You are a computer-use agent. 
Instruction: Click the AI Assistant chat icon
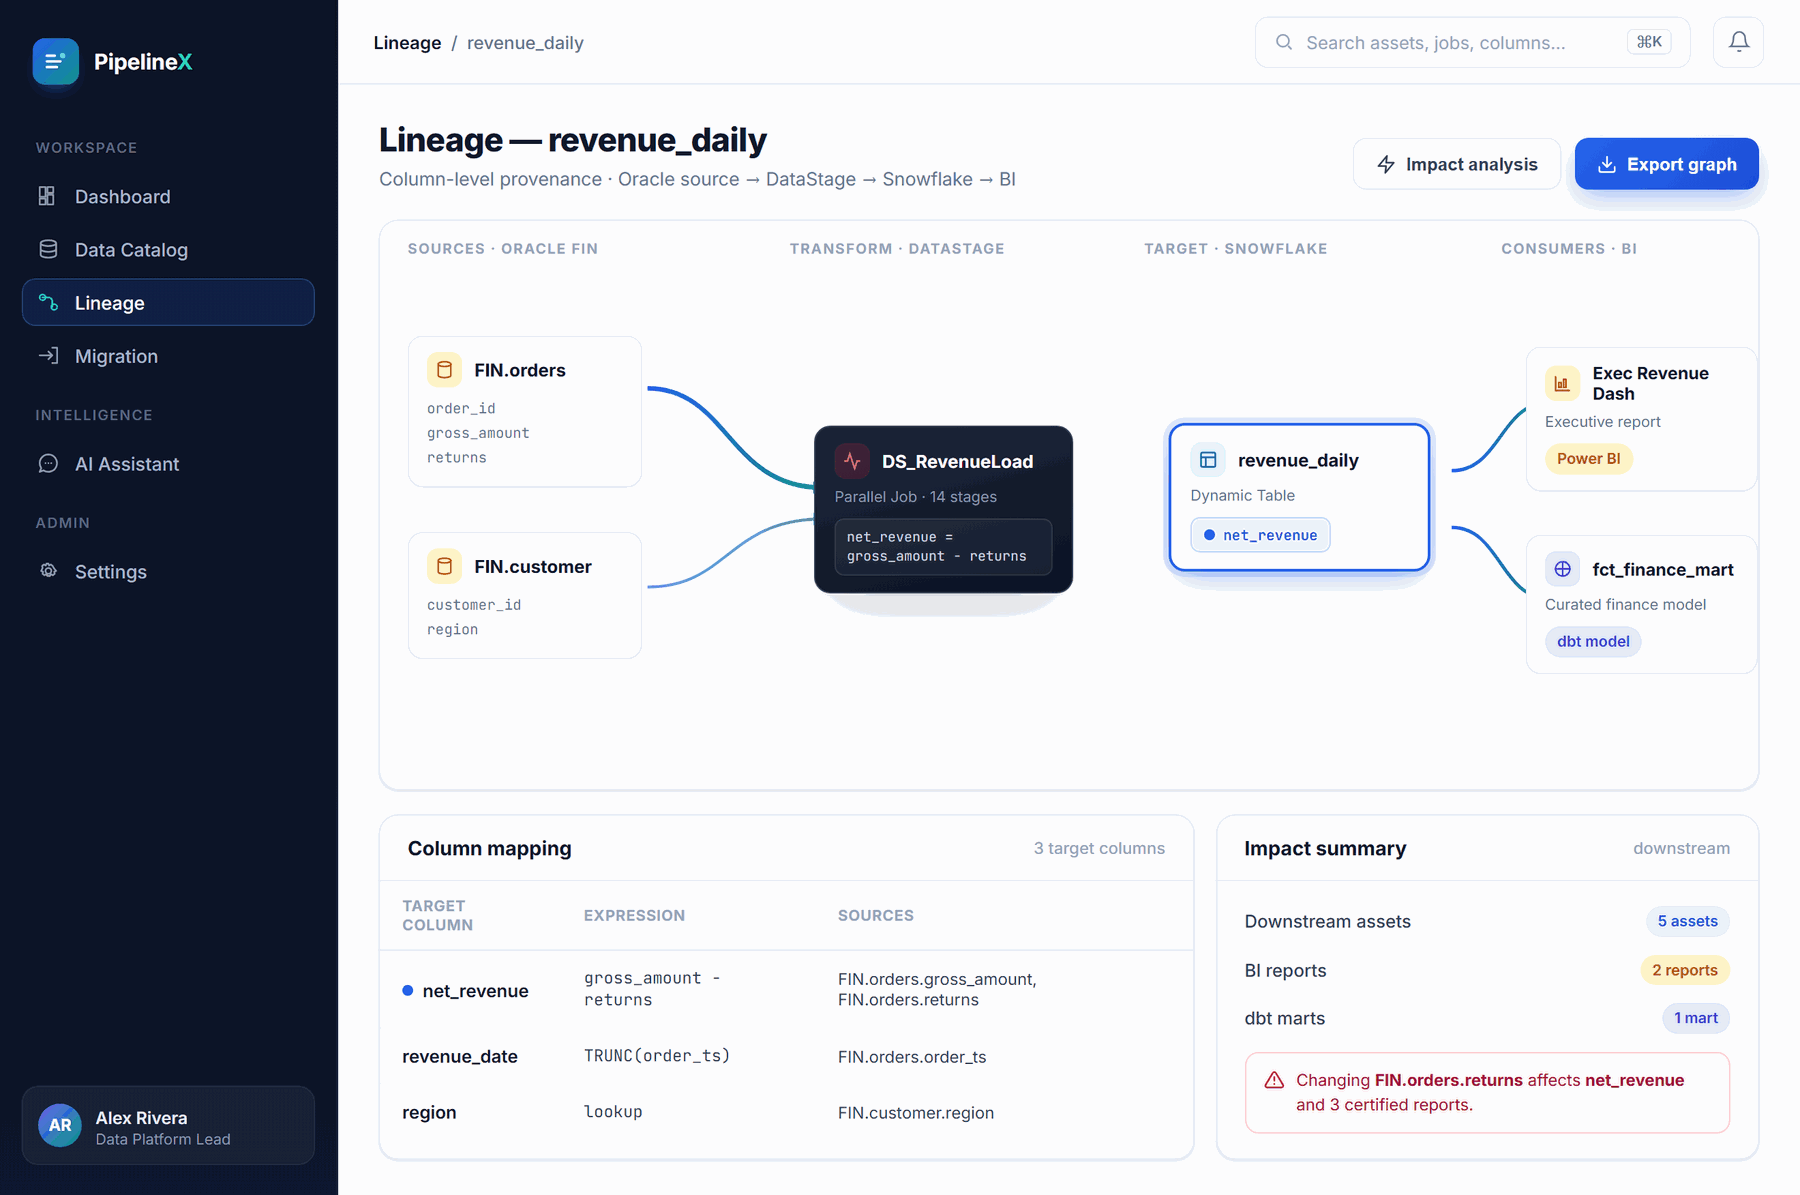tap(47, 464)
